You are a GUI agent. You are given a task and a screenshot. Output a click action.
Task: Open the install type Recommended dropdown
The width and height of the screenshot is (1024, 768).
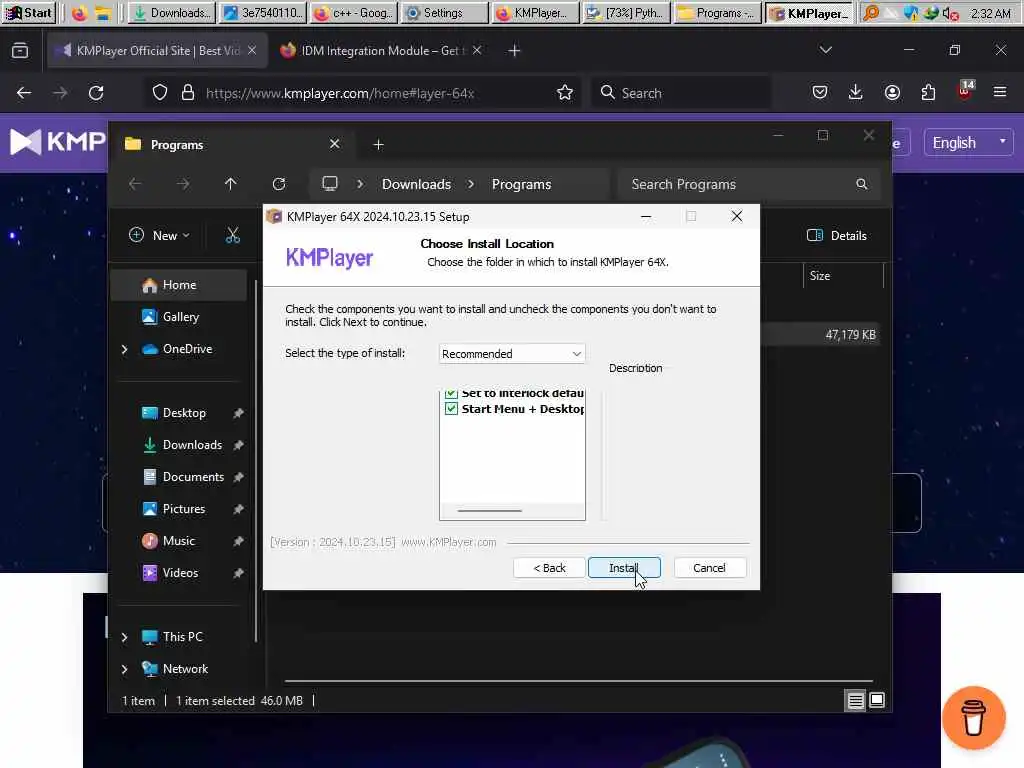click(x=512, y=353)
